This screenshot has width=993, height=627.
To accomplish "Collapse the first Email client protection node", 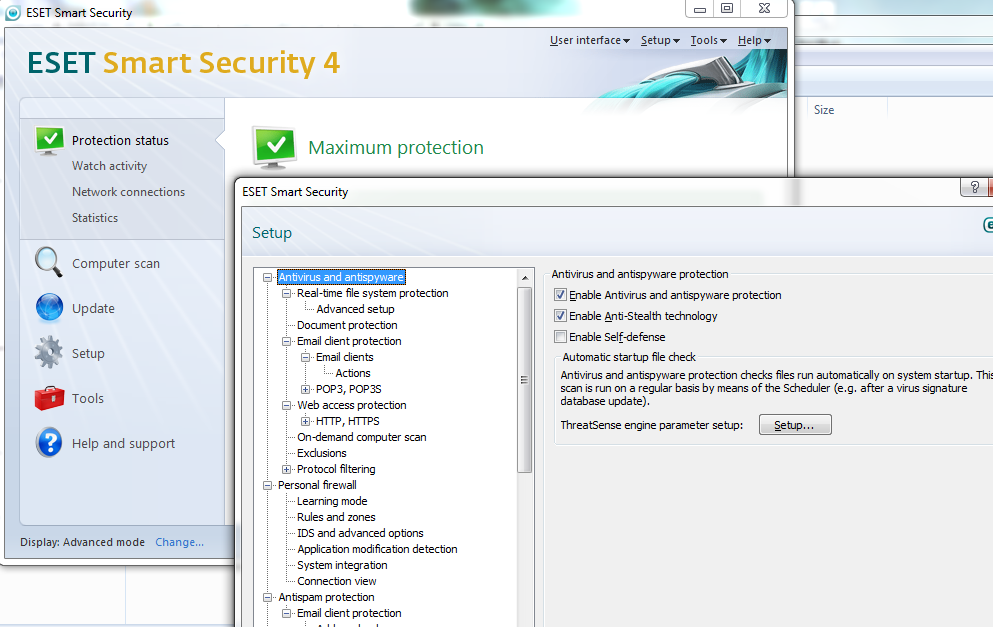I will [286, 341].
